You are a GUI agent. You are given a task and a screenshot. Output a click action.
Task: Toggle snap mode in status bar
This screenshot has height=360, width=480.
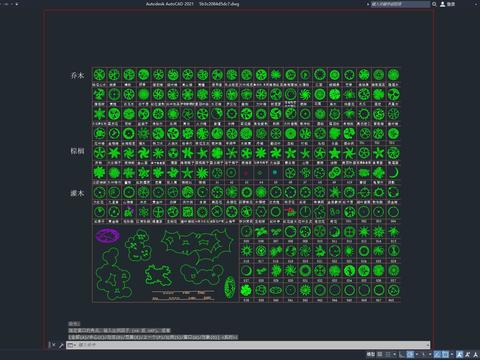tap(387, 354)
